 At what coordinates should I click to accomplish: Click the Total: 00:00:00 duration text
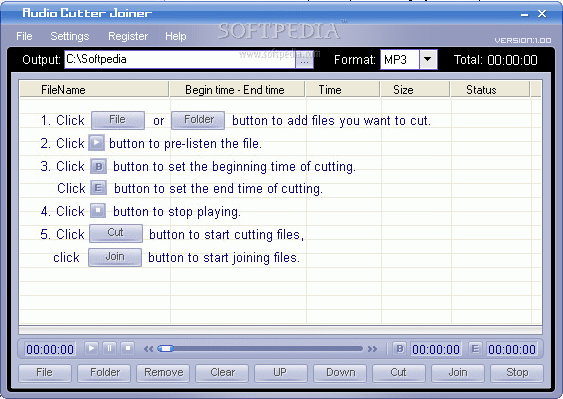pyautogui.click(x=495, y=60)
